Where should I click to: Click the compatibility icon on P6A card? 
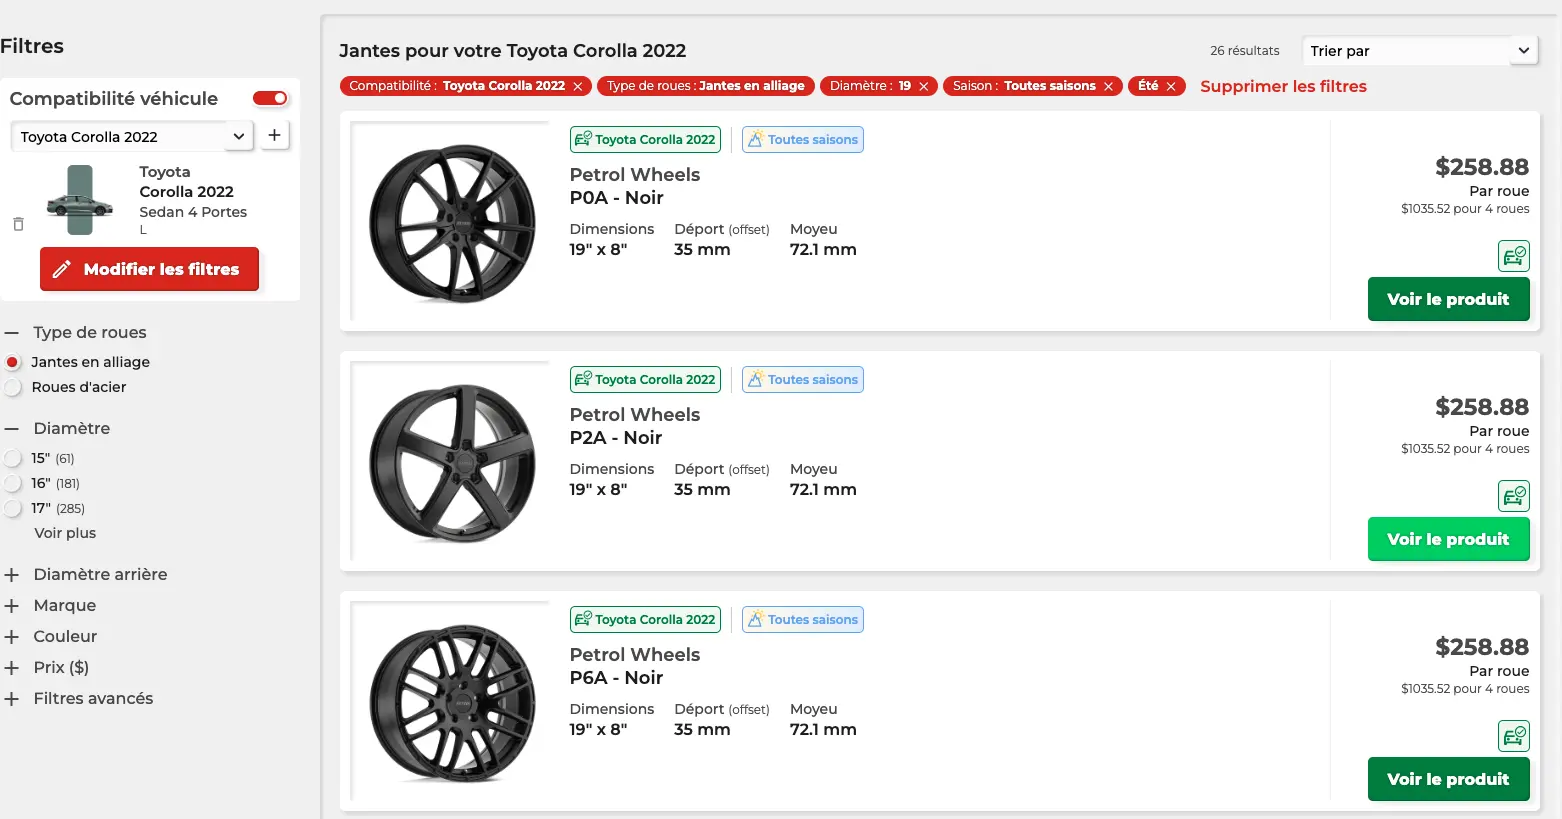click(x=1514, y=736)
